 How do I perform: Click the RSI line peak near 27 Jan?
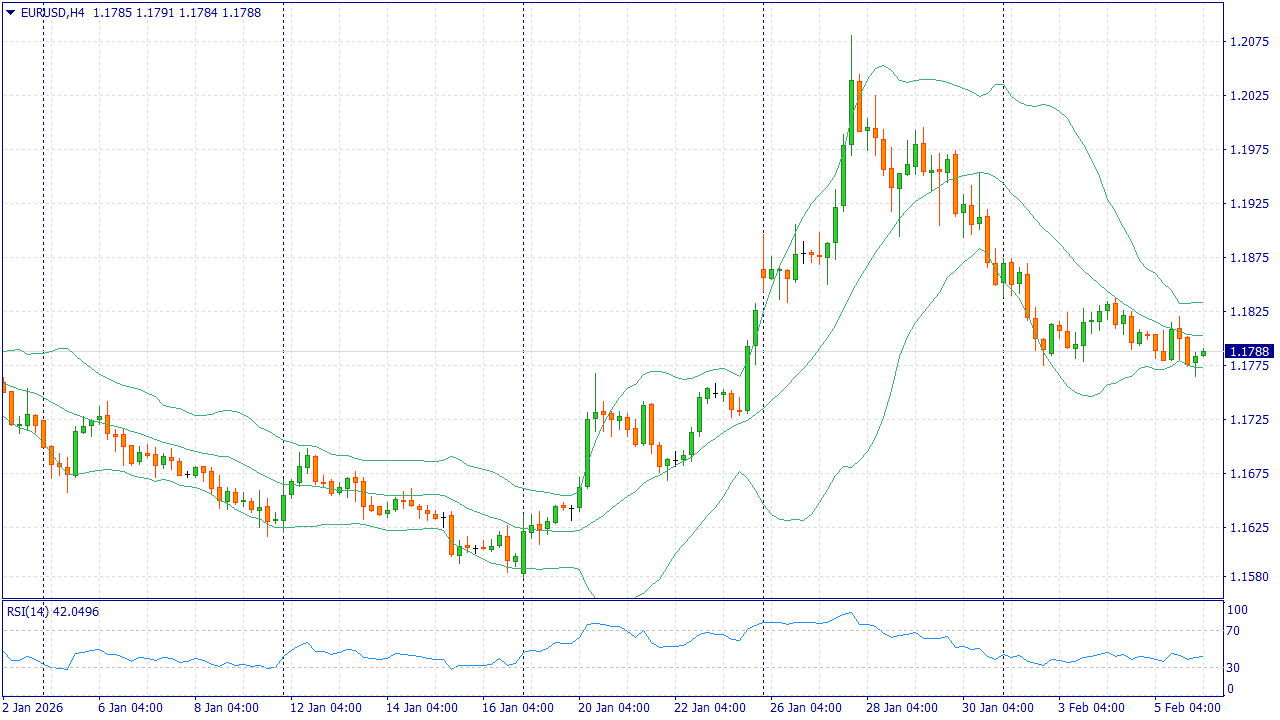pyautogui.click(x=850, y=613)
